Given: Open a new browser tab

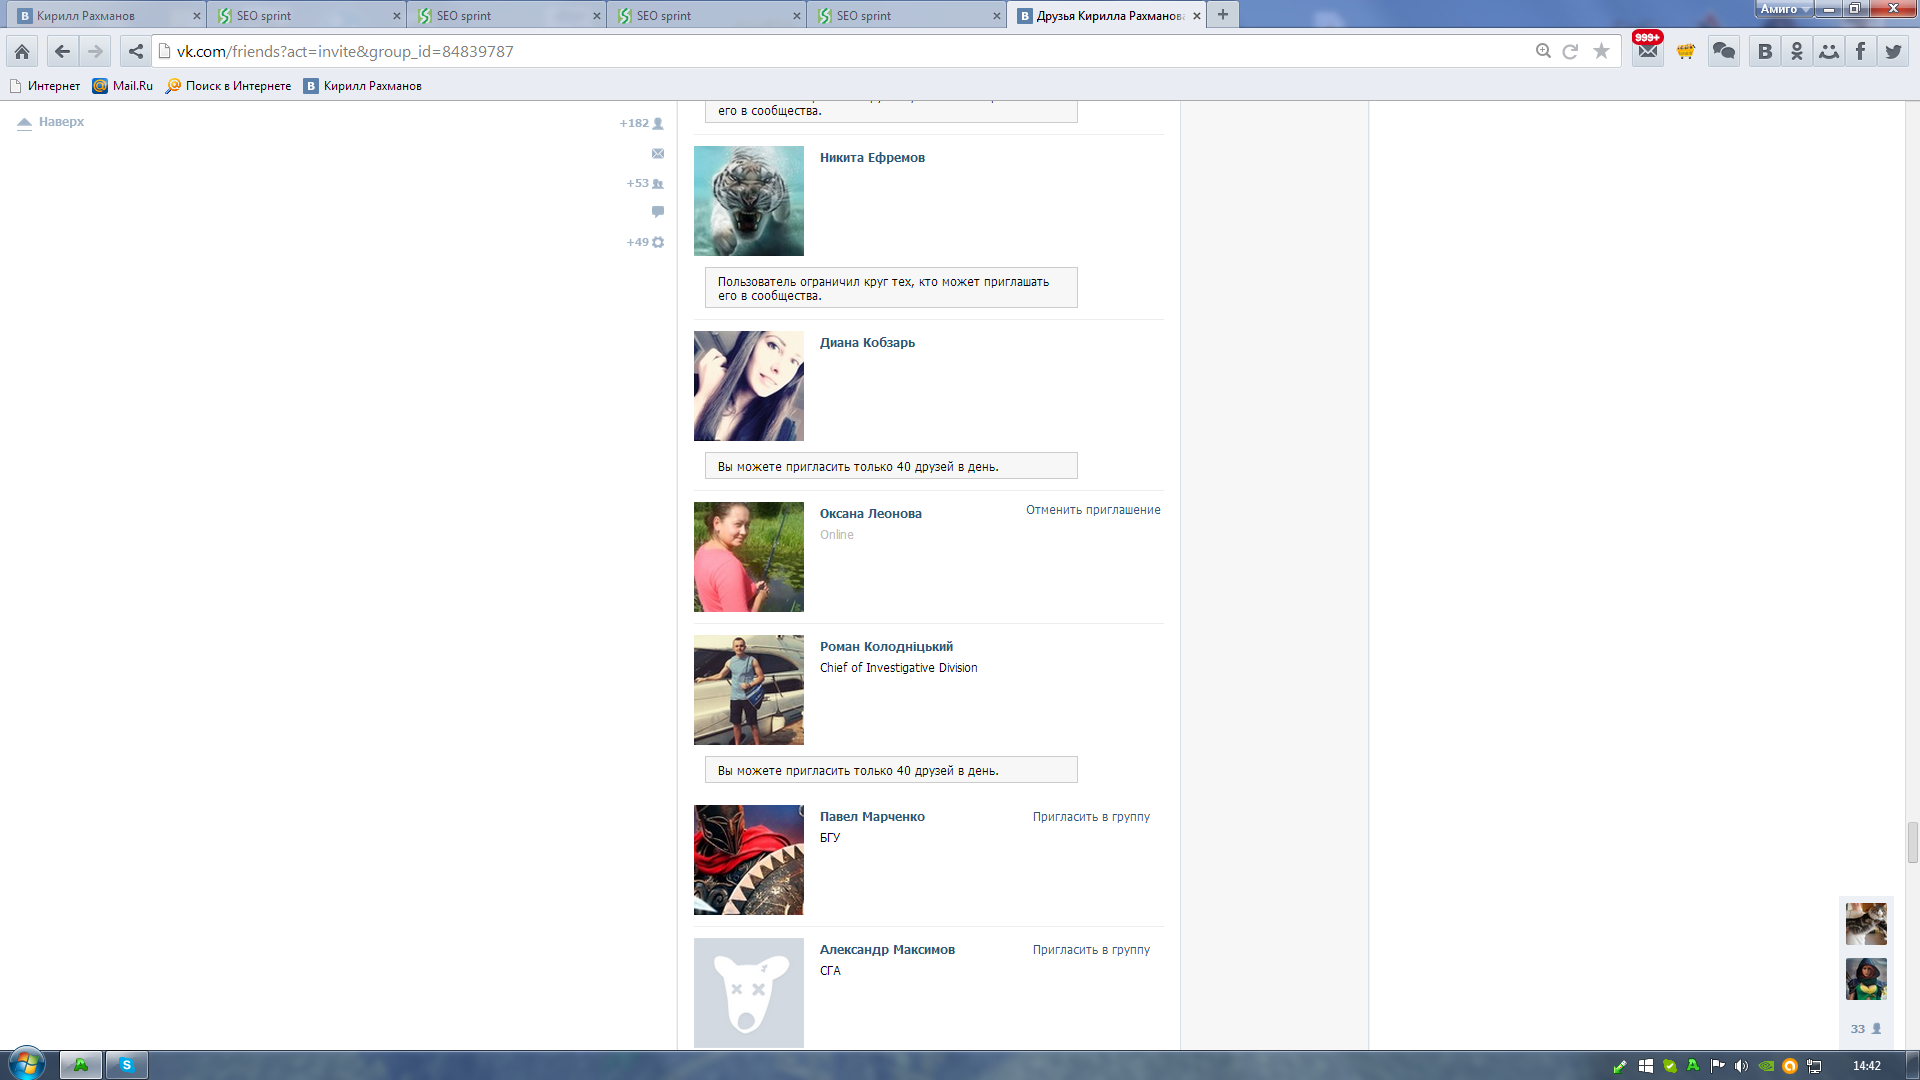Looking at the screenshot, I should click(x=1222, y=14).
